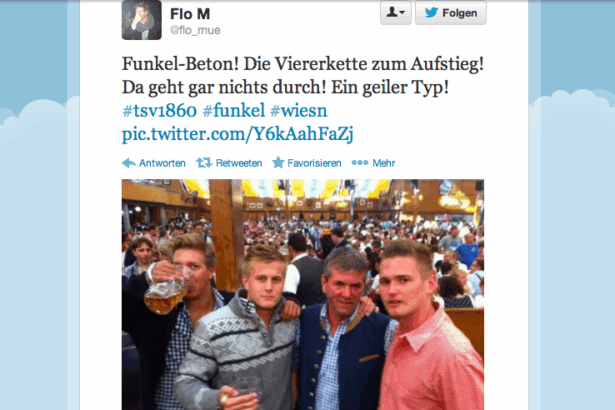Click the retweet arrows icon
This screenshot has height=410, width=615.
point(204,162)
